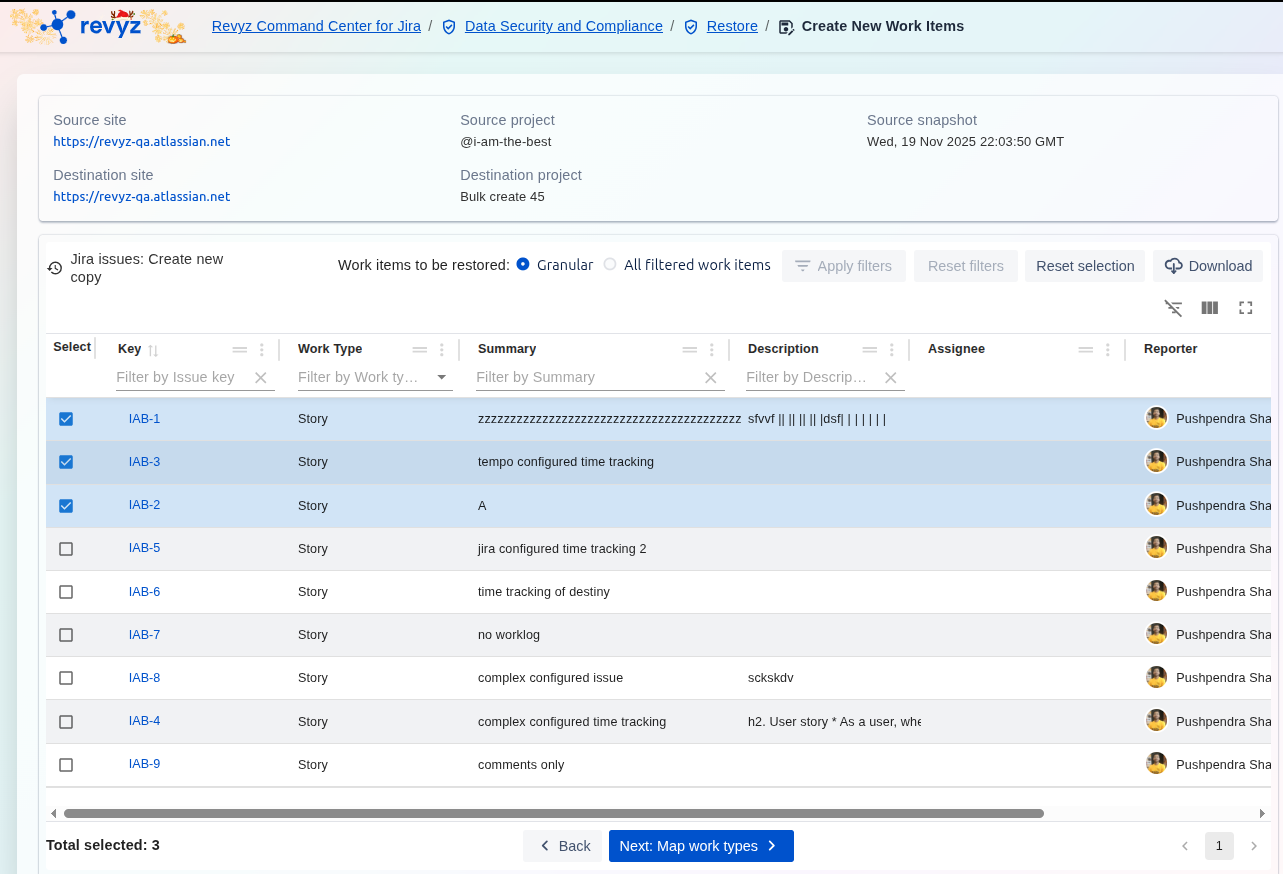The height and width of the screenshot is (874, 1283).
Task: Open the Summary column three-dot menu
Action: click(712, 350)
